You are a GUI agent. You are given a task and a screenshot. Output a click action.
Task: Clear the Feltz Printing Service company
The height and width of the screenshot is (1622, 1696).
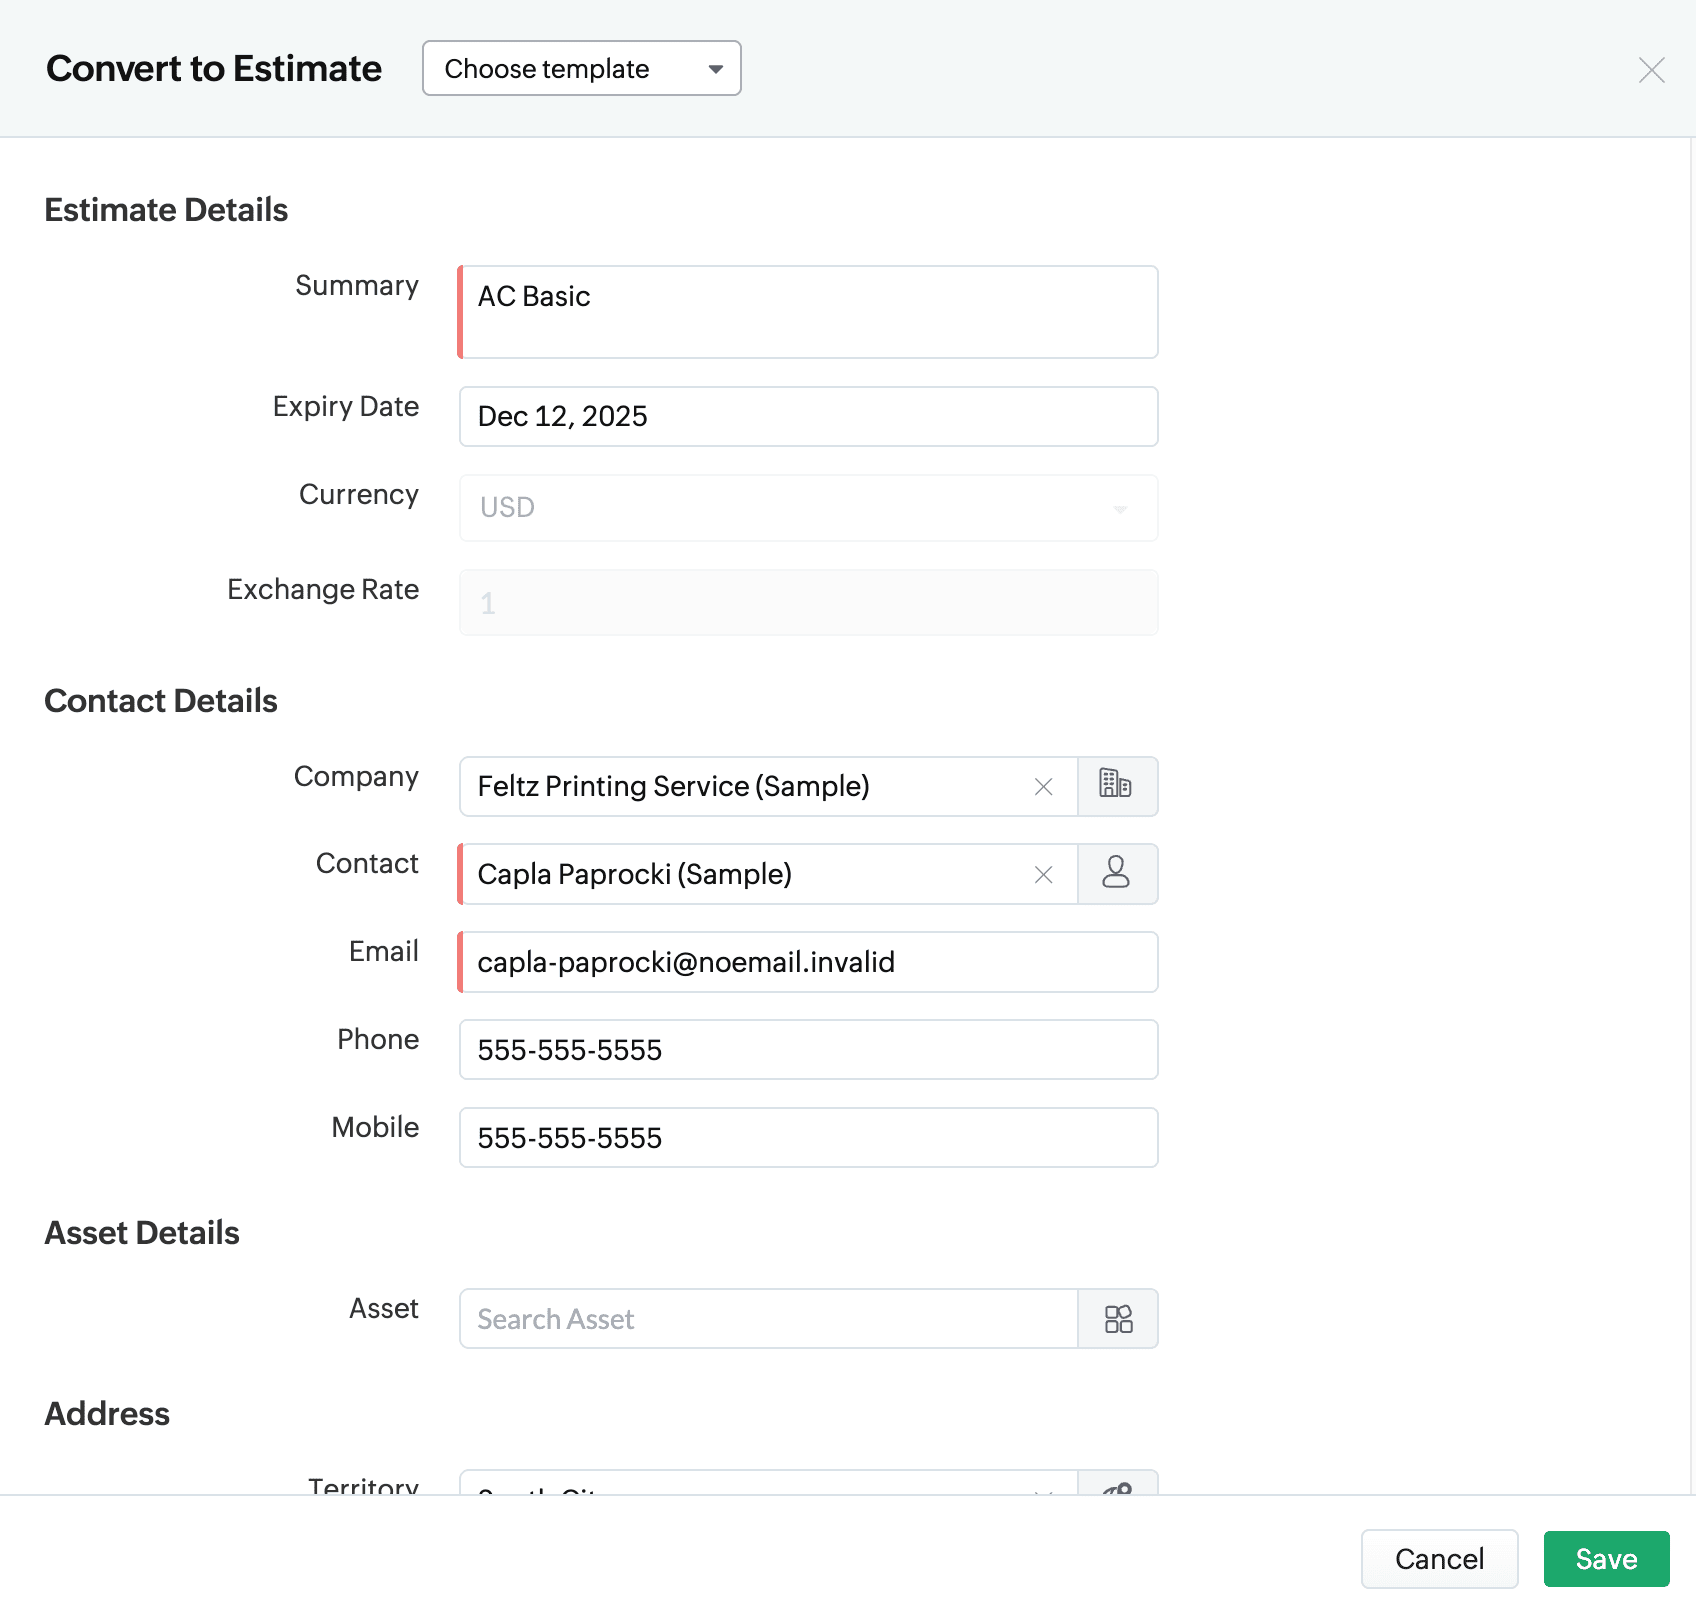pyautogui.click(x=1043, y=787)
